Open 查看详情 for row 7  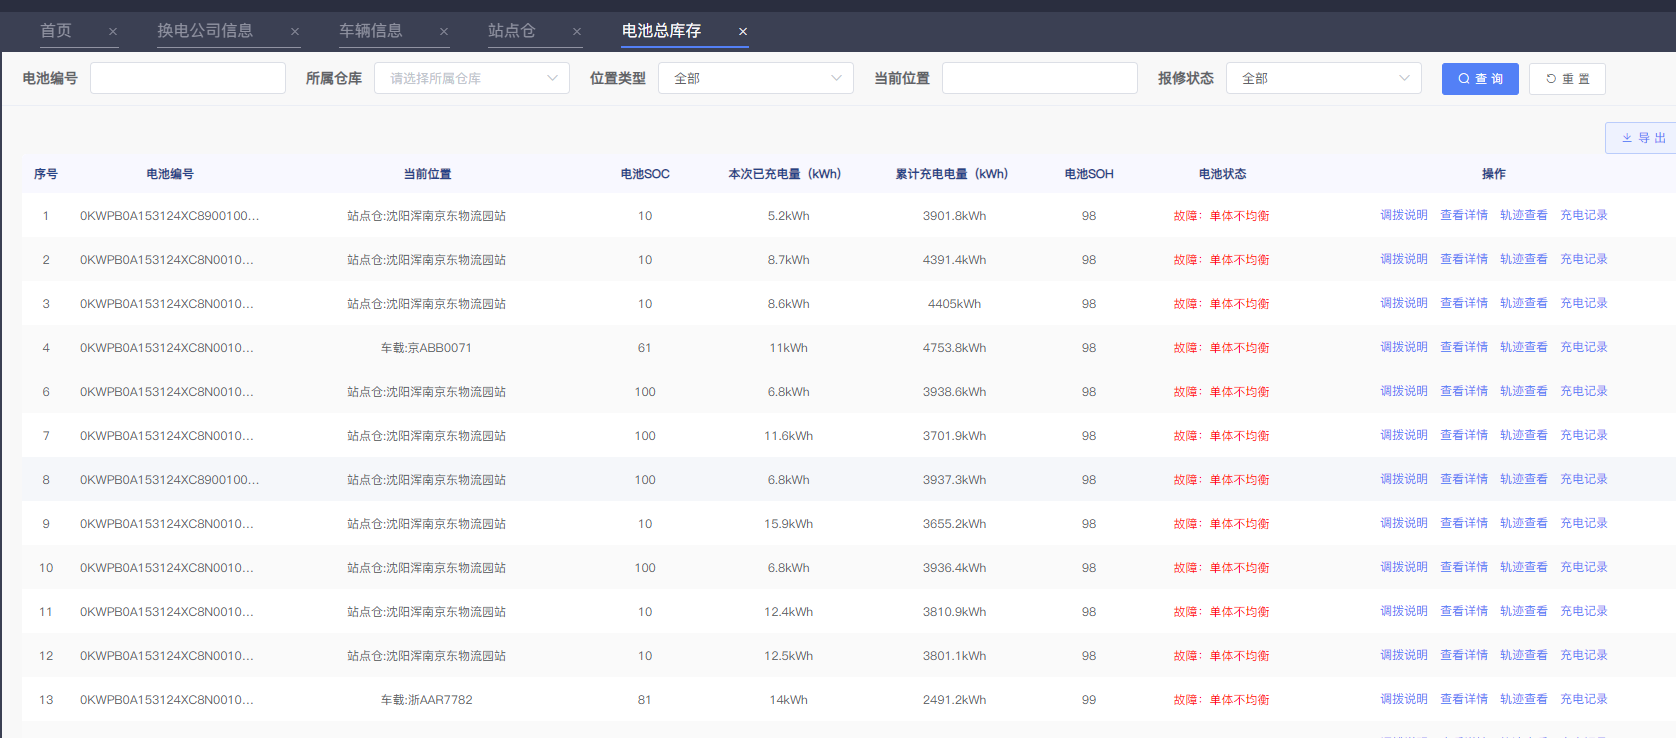(1464, 435)
